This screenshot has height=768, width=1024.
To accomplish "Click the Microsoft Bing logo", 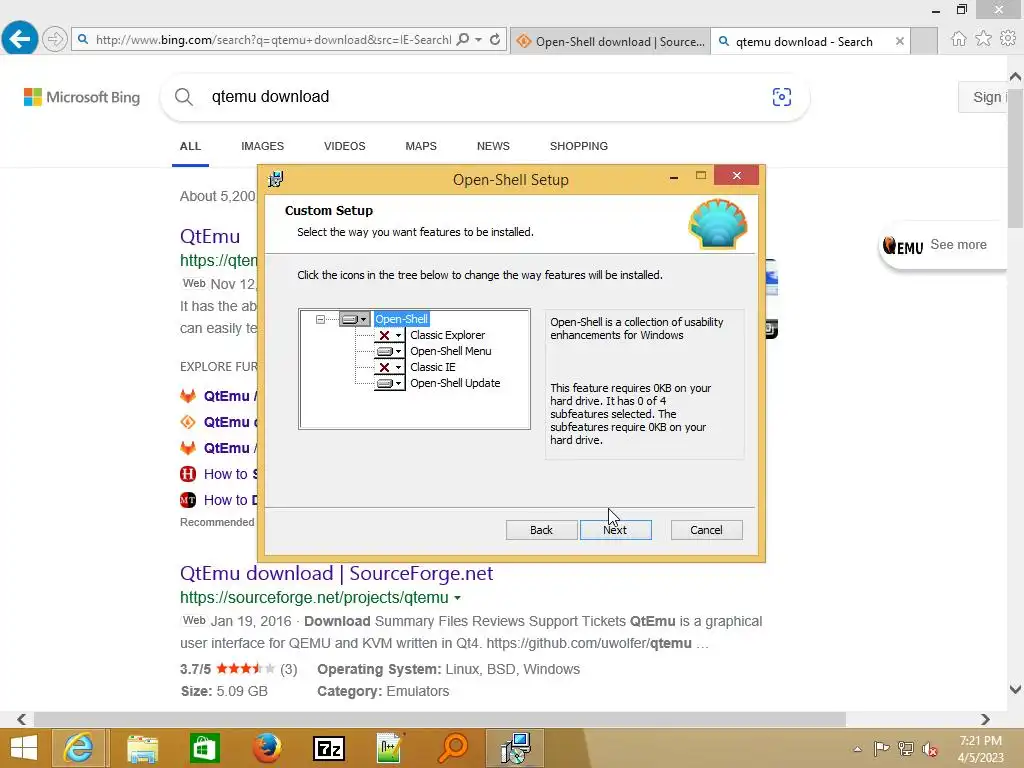I will pyautogui.click(x=82, y=97).
